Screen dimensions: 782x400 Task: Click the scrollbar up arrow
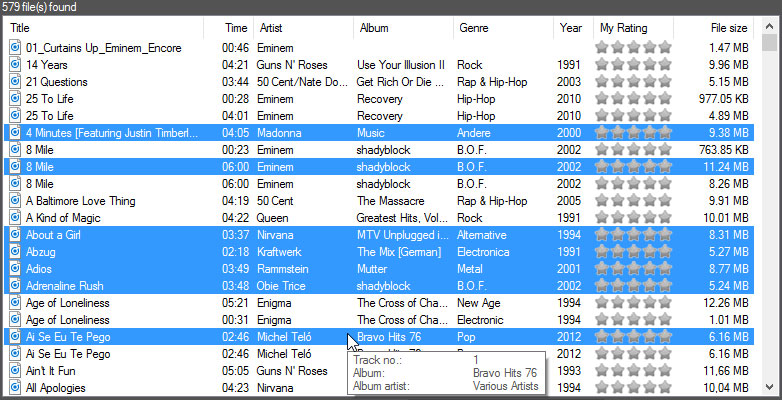tap(769, 25)
